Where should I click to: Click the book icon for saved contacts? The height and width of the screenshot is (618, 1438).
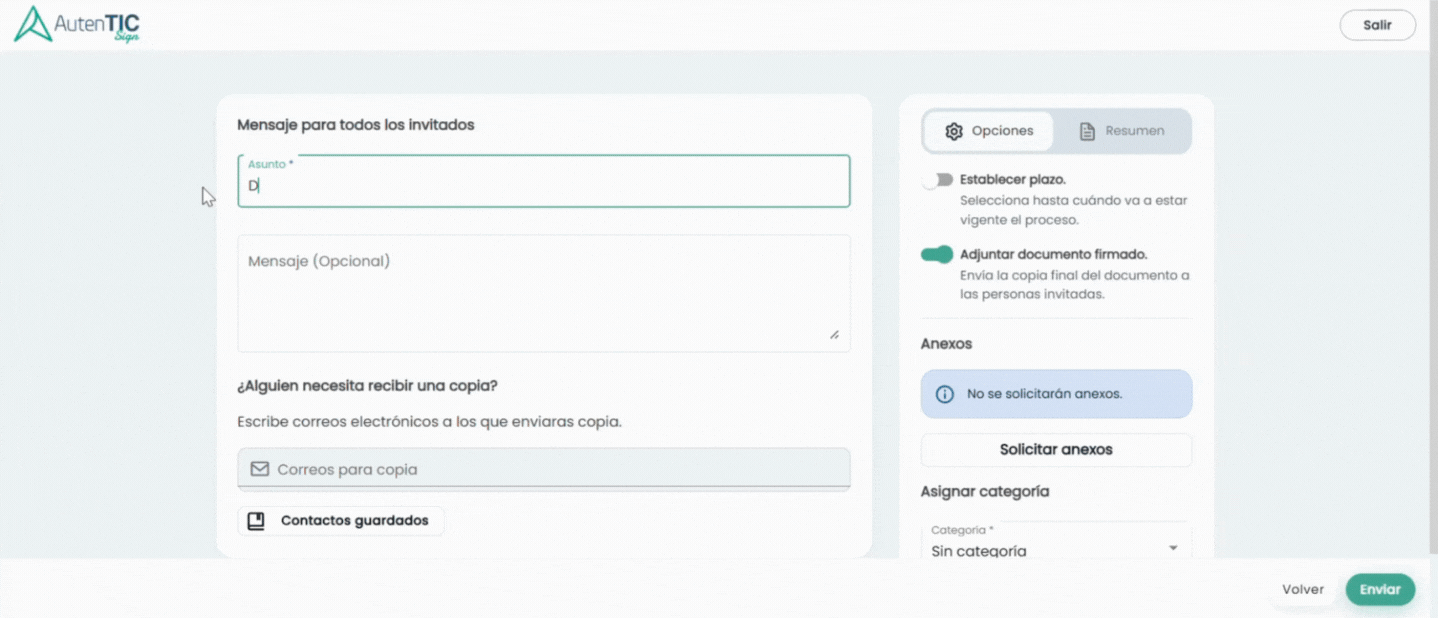(256, 521)
